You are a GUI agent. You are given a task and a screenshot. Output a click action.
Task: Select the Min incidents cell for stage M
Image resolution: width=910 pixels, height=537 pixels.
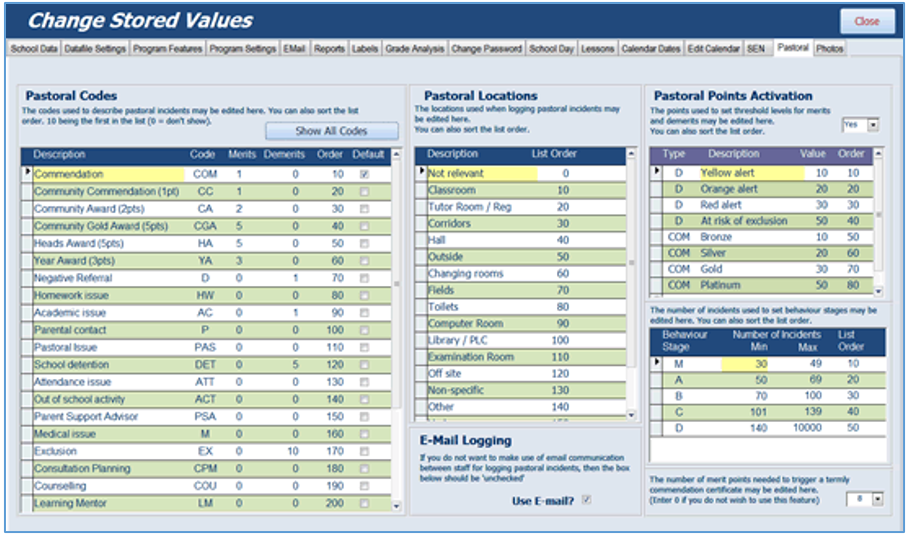745,363
